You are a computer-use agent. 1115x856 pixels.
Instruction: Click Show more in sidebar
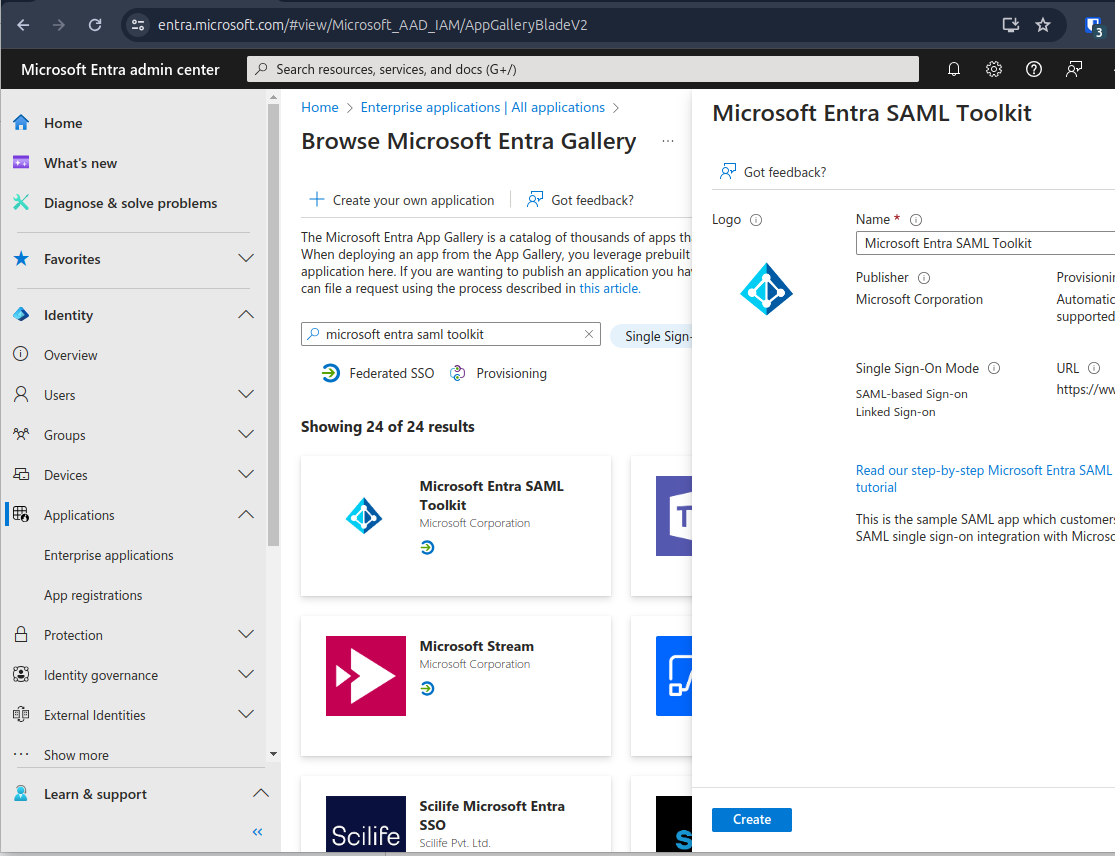pyautogui.click(x=76, y=755)
